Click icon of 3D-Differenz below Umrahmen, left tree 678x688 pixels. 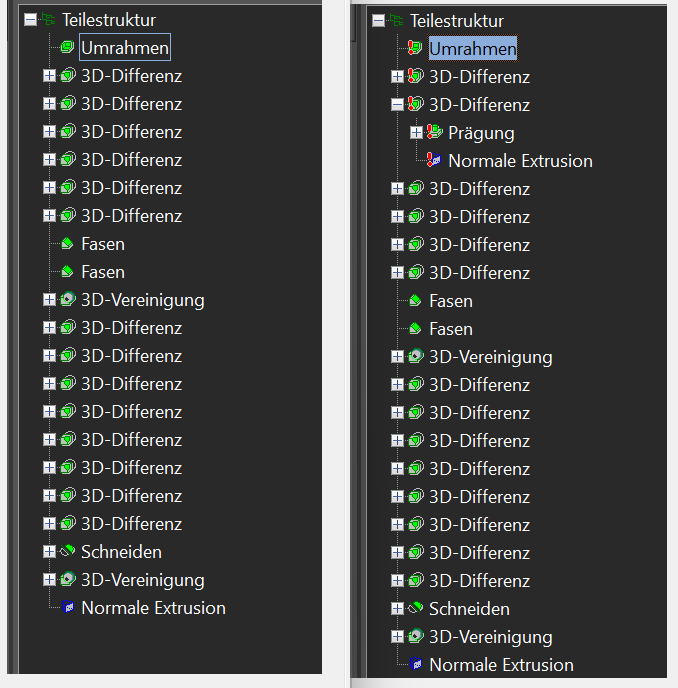point(68,75)
